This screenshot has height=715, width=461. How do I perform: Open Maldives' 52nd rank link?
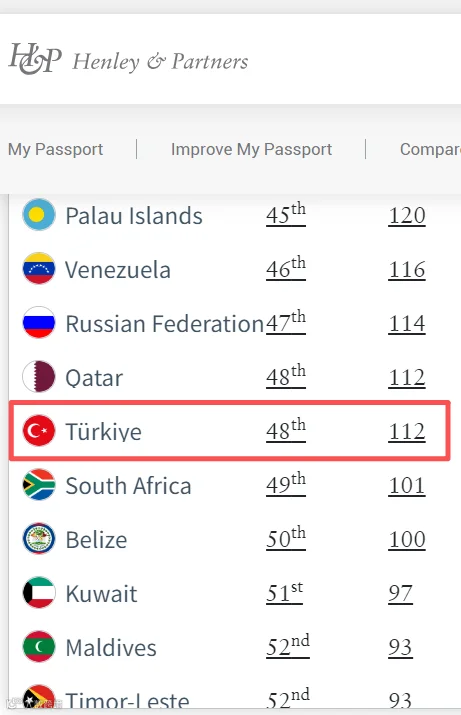[x=288, y=646]
